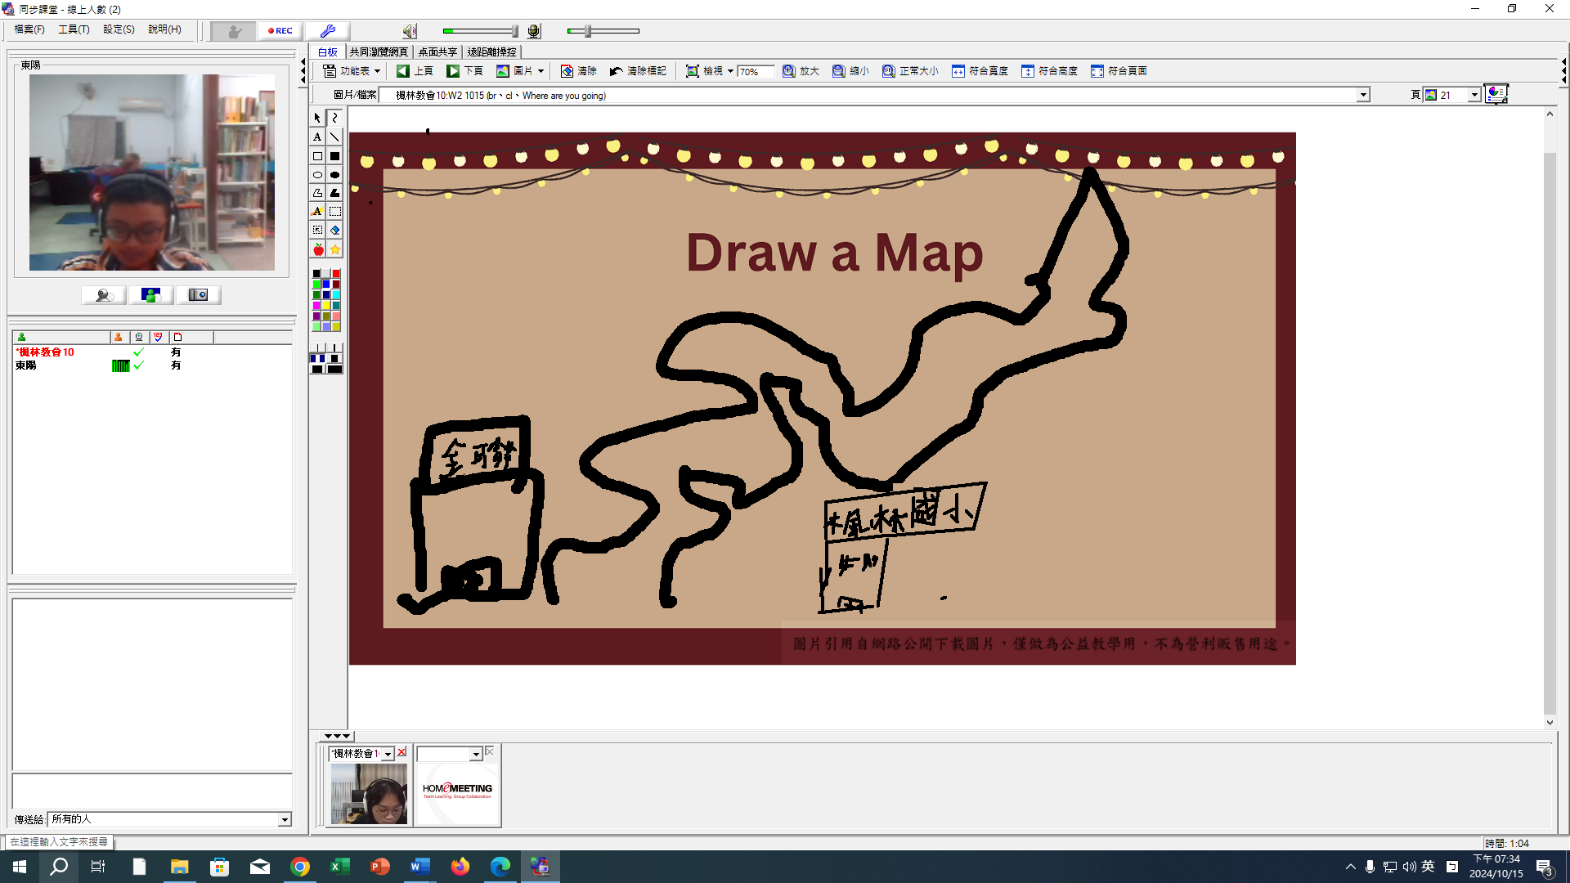The width and height of the screenshot is (1570, 883).
Task: Choose the text tool marked A
Action: click(317, 137)
